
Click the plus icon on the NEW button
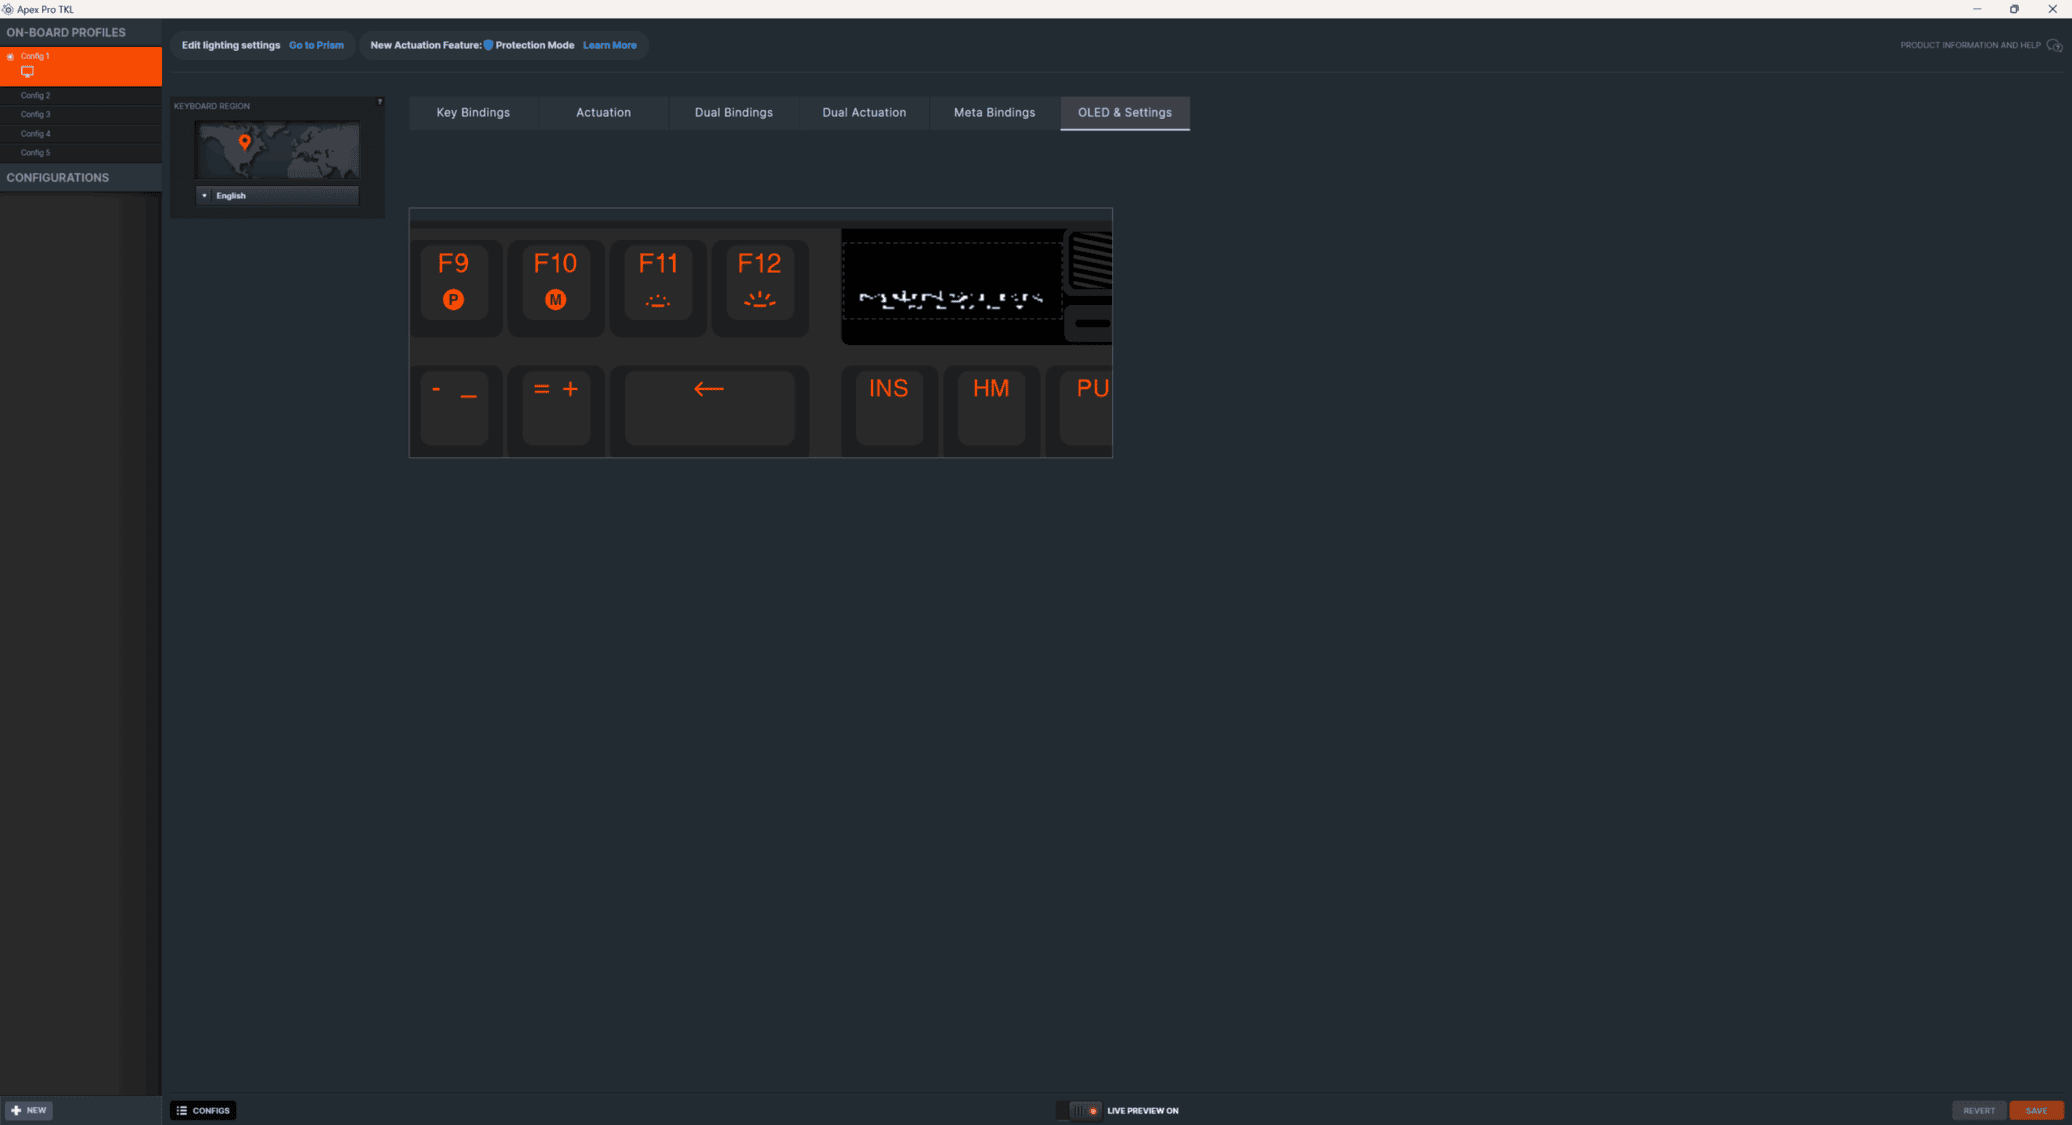[x=16, y=1110]
